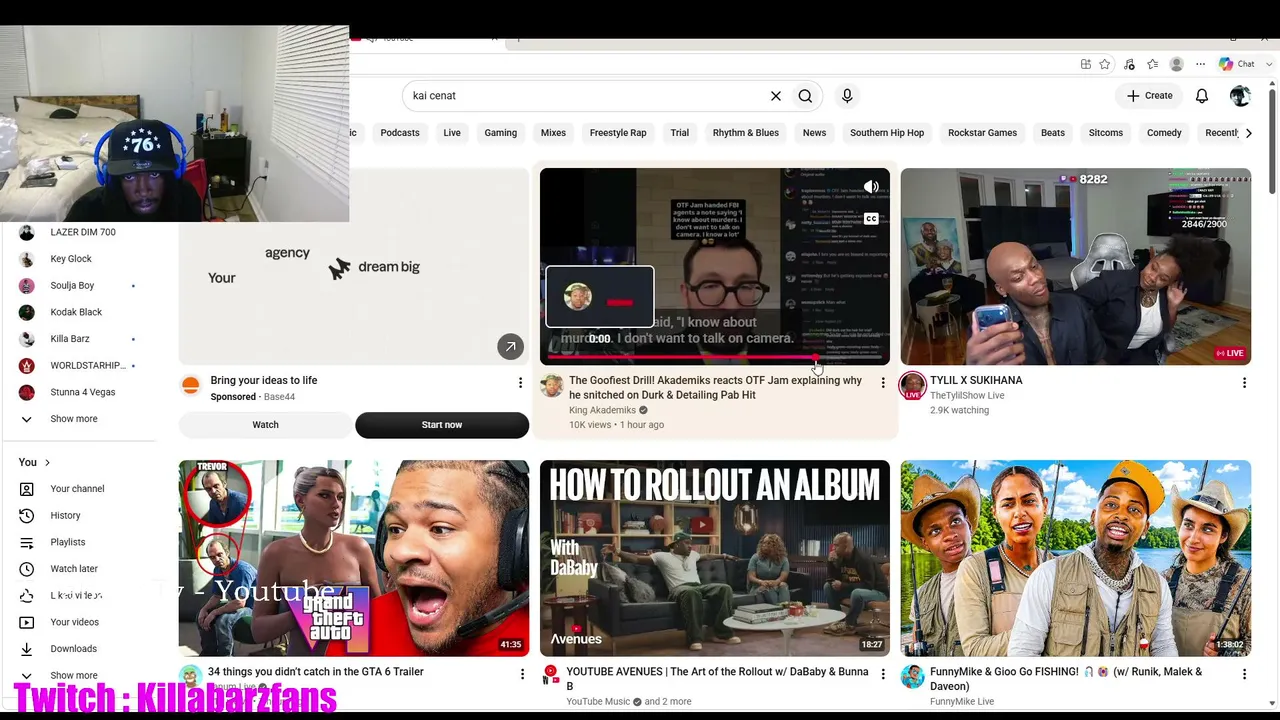1280x720 pixels.
Task: Select the Rhythm & Blues filter chip
Action: 746,133
